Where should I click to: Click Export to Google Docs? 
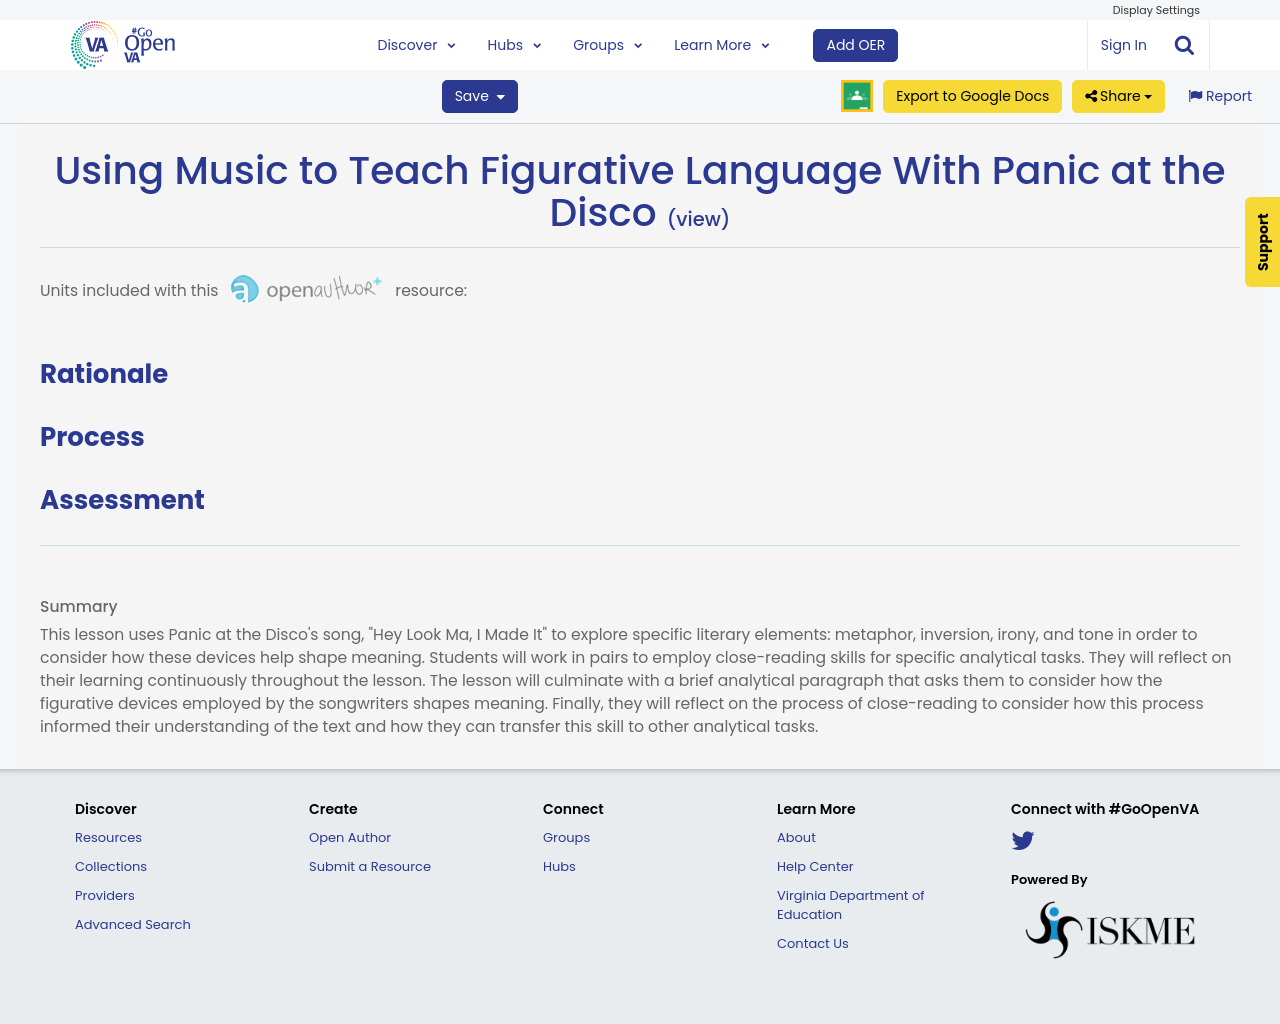pyautogui.click(x=971, y=95)
